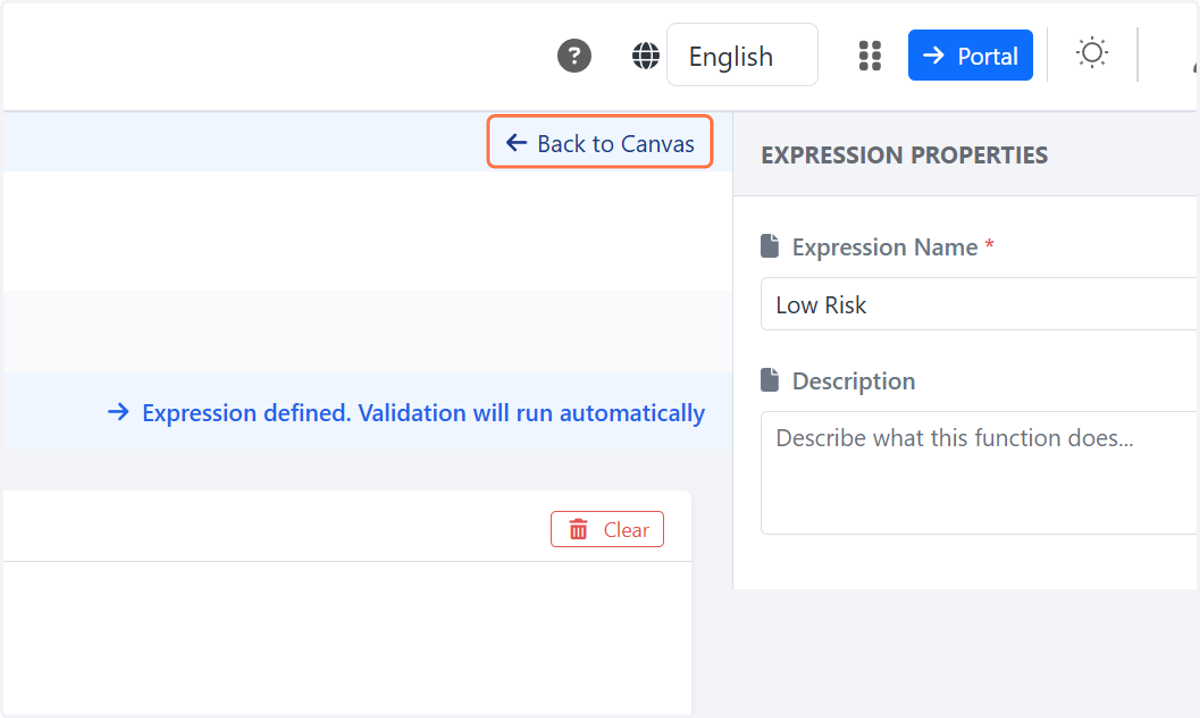Open the English language dropdown
1200x718 pixels.
(x=742, y=56)
